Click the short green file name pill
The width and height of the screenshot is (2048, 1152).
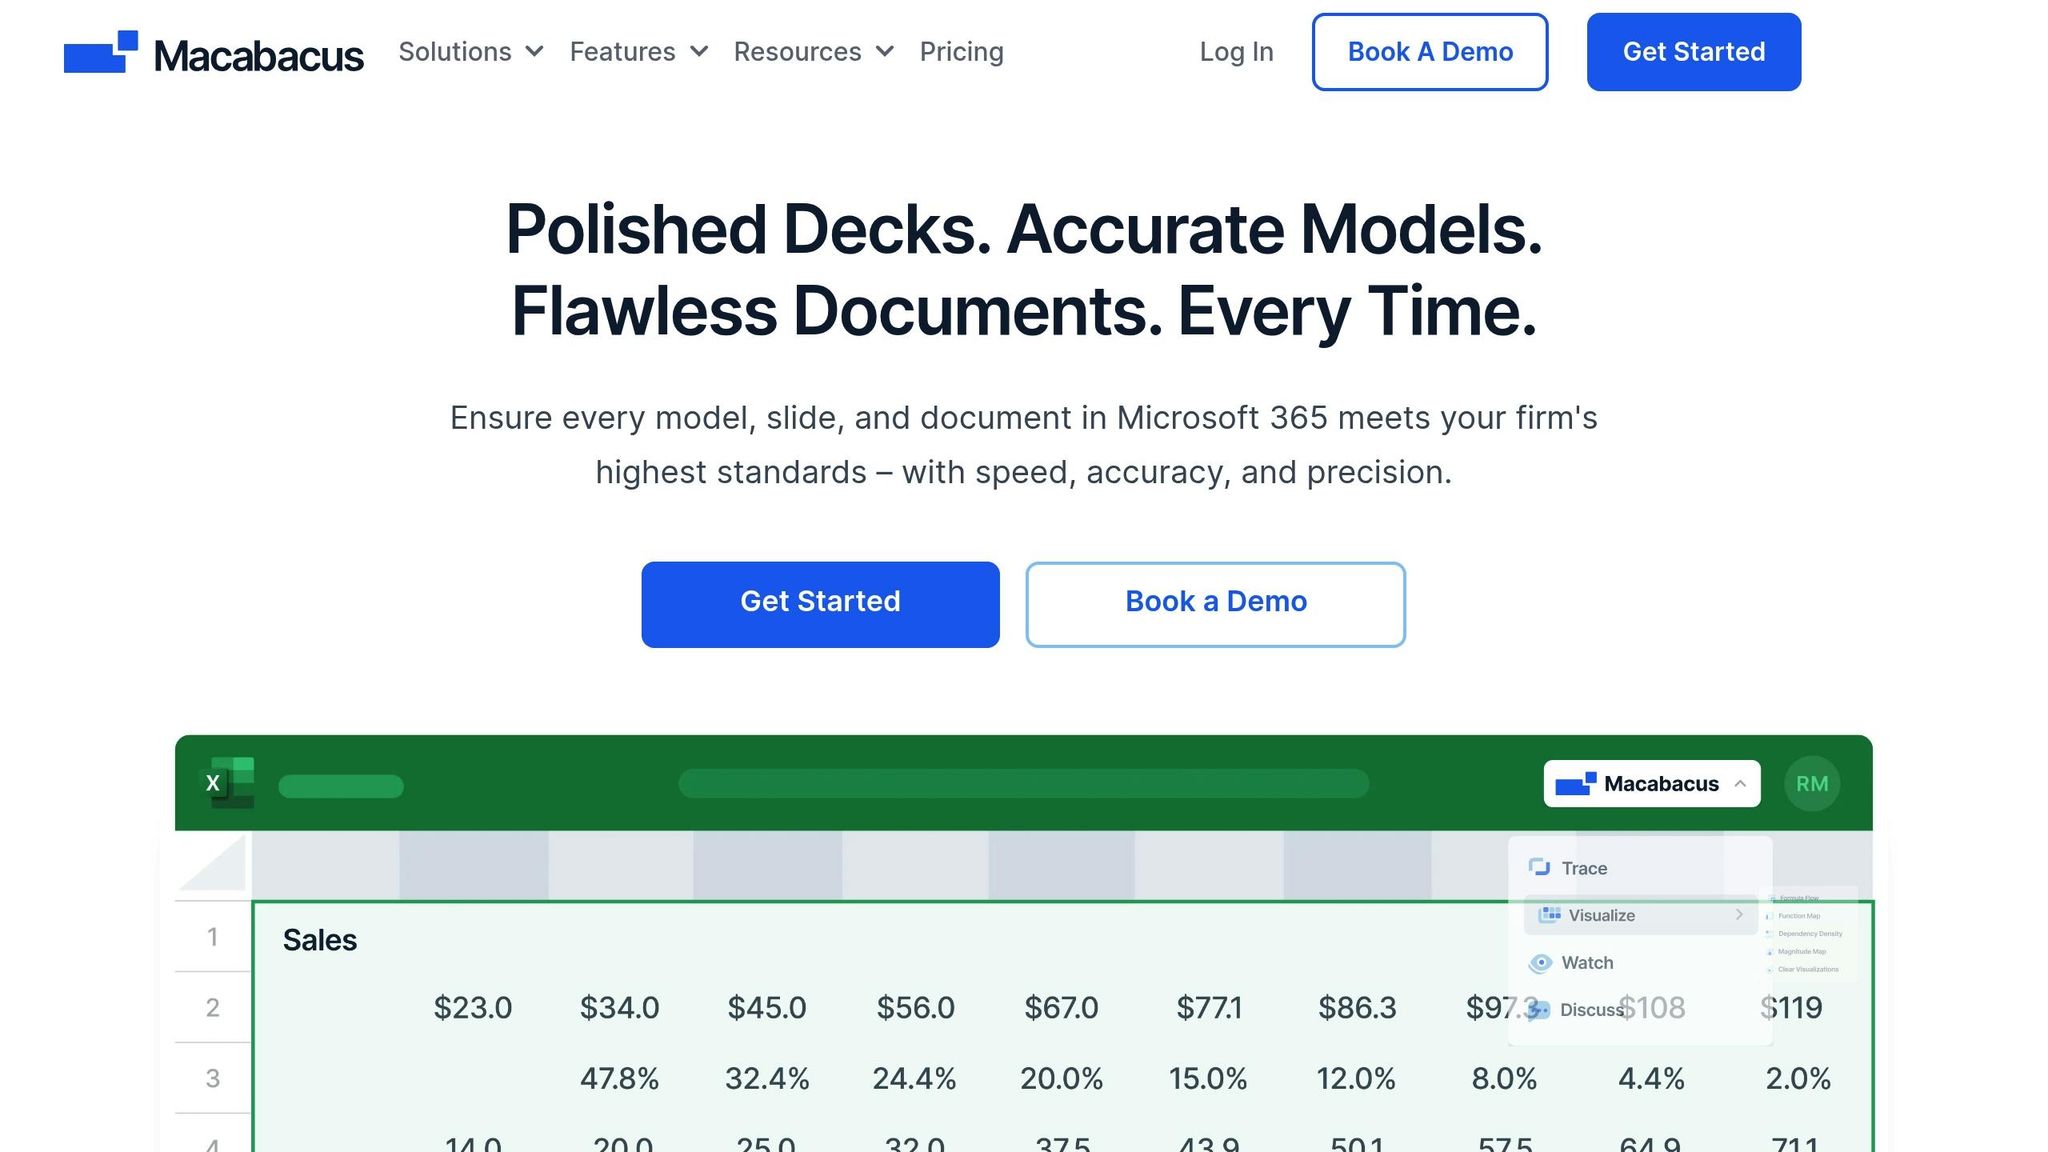(x=341, y=786)
